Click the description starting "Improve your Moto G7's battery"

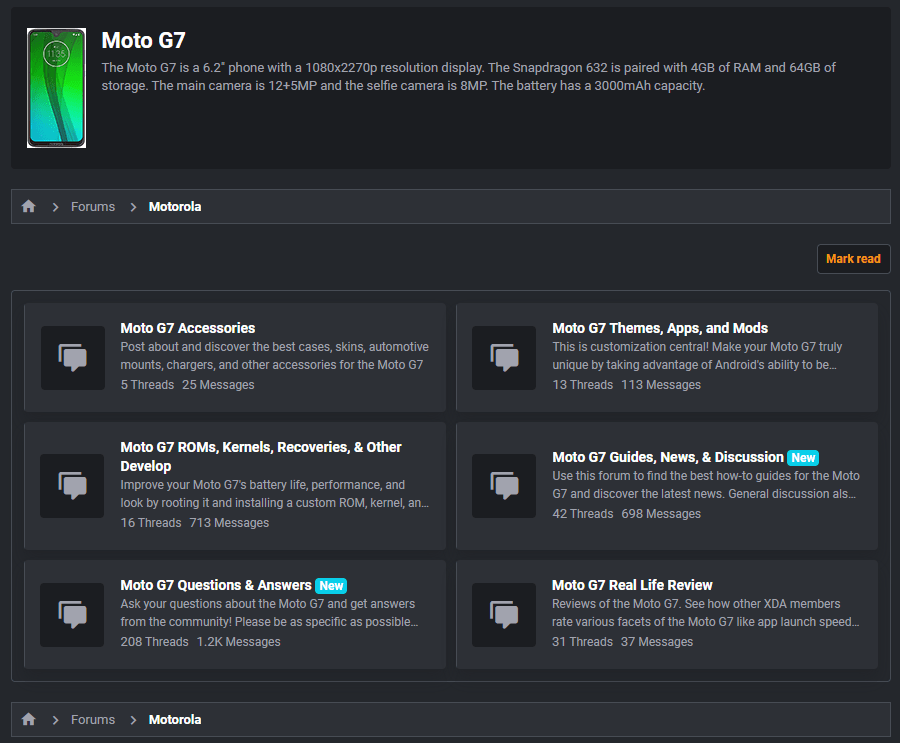tap(275, 494)
